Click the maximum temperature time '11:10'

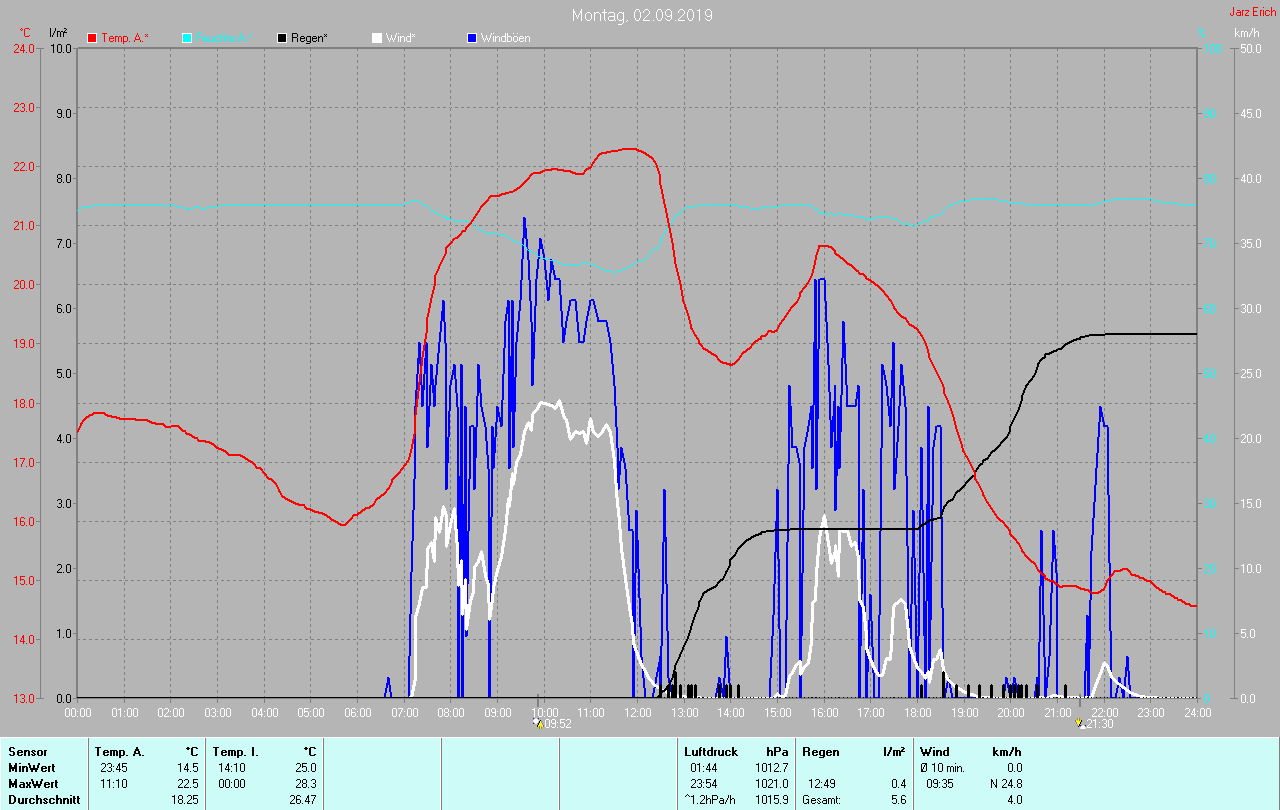coord(113,784)
